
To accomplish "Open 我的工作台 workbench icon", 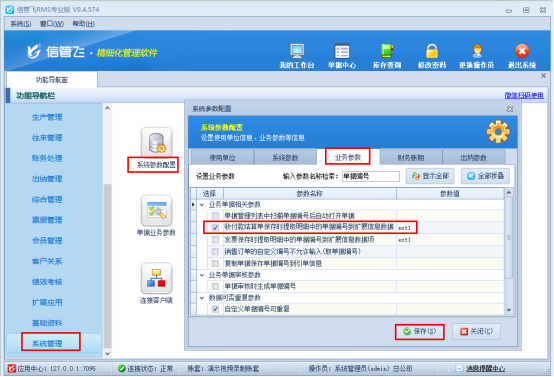I will coord(297,51).
